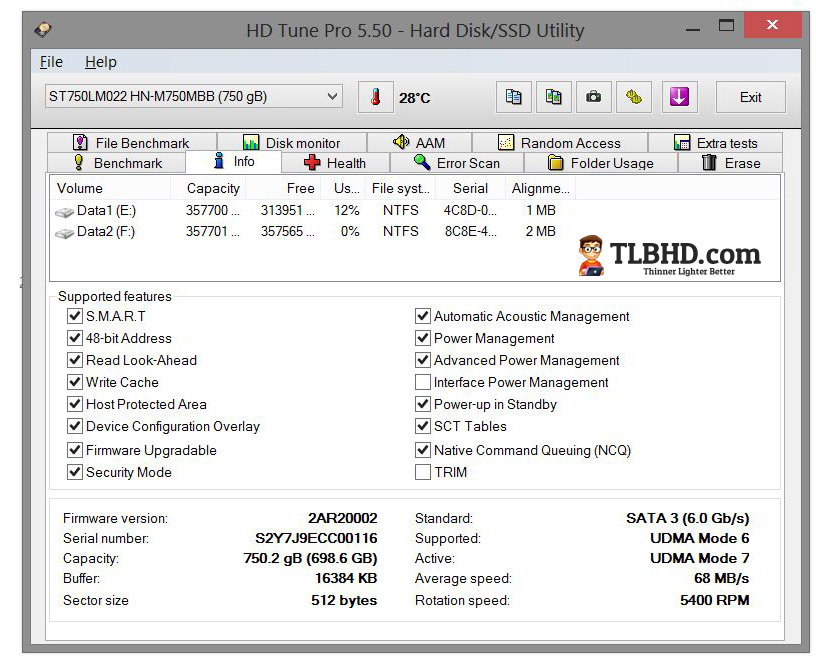Save a screenshot with camera icon

593,97
